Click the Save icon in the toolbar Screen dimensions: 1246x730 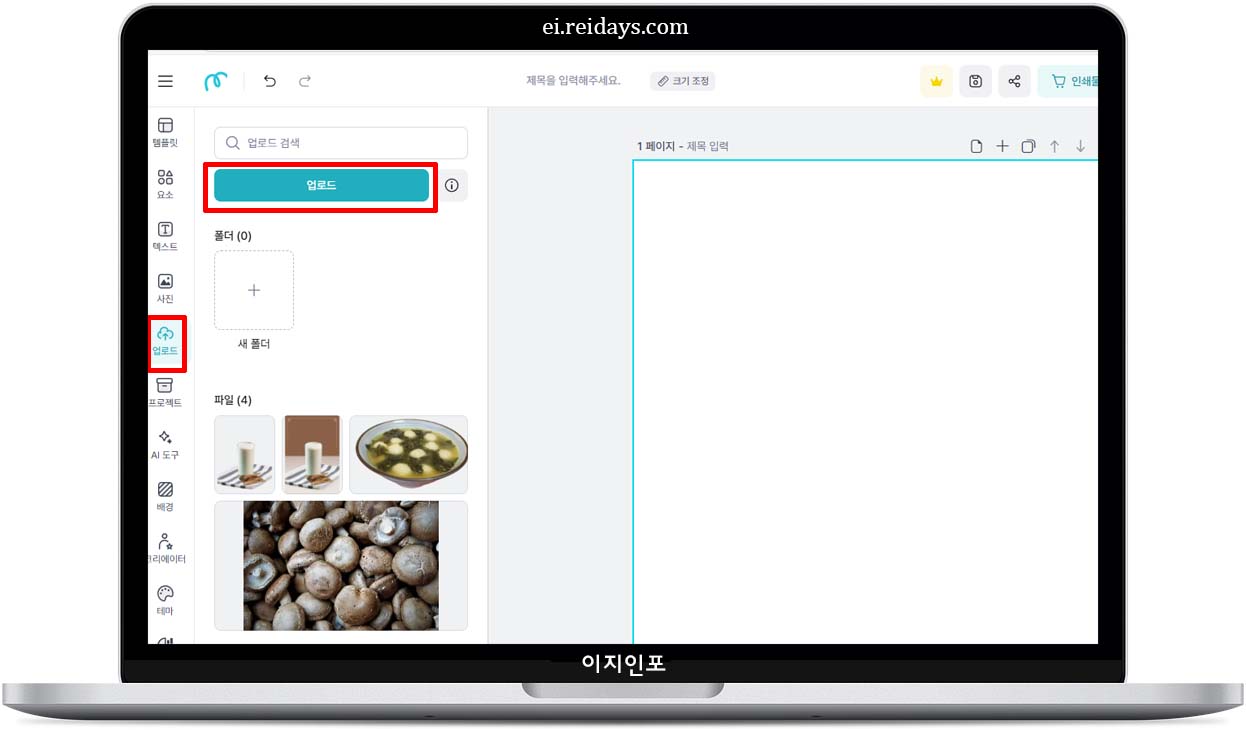coord(975,81)
